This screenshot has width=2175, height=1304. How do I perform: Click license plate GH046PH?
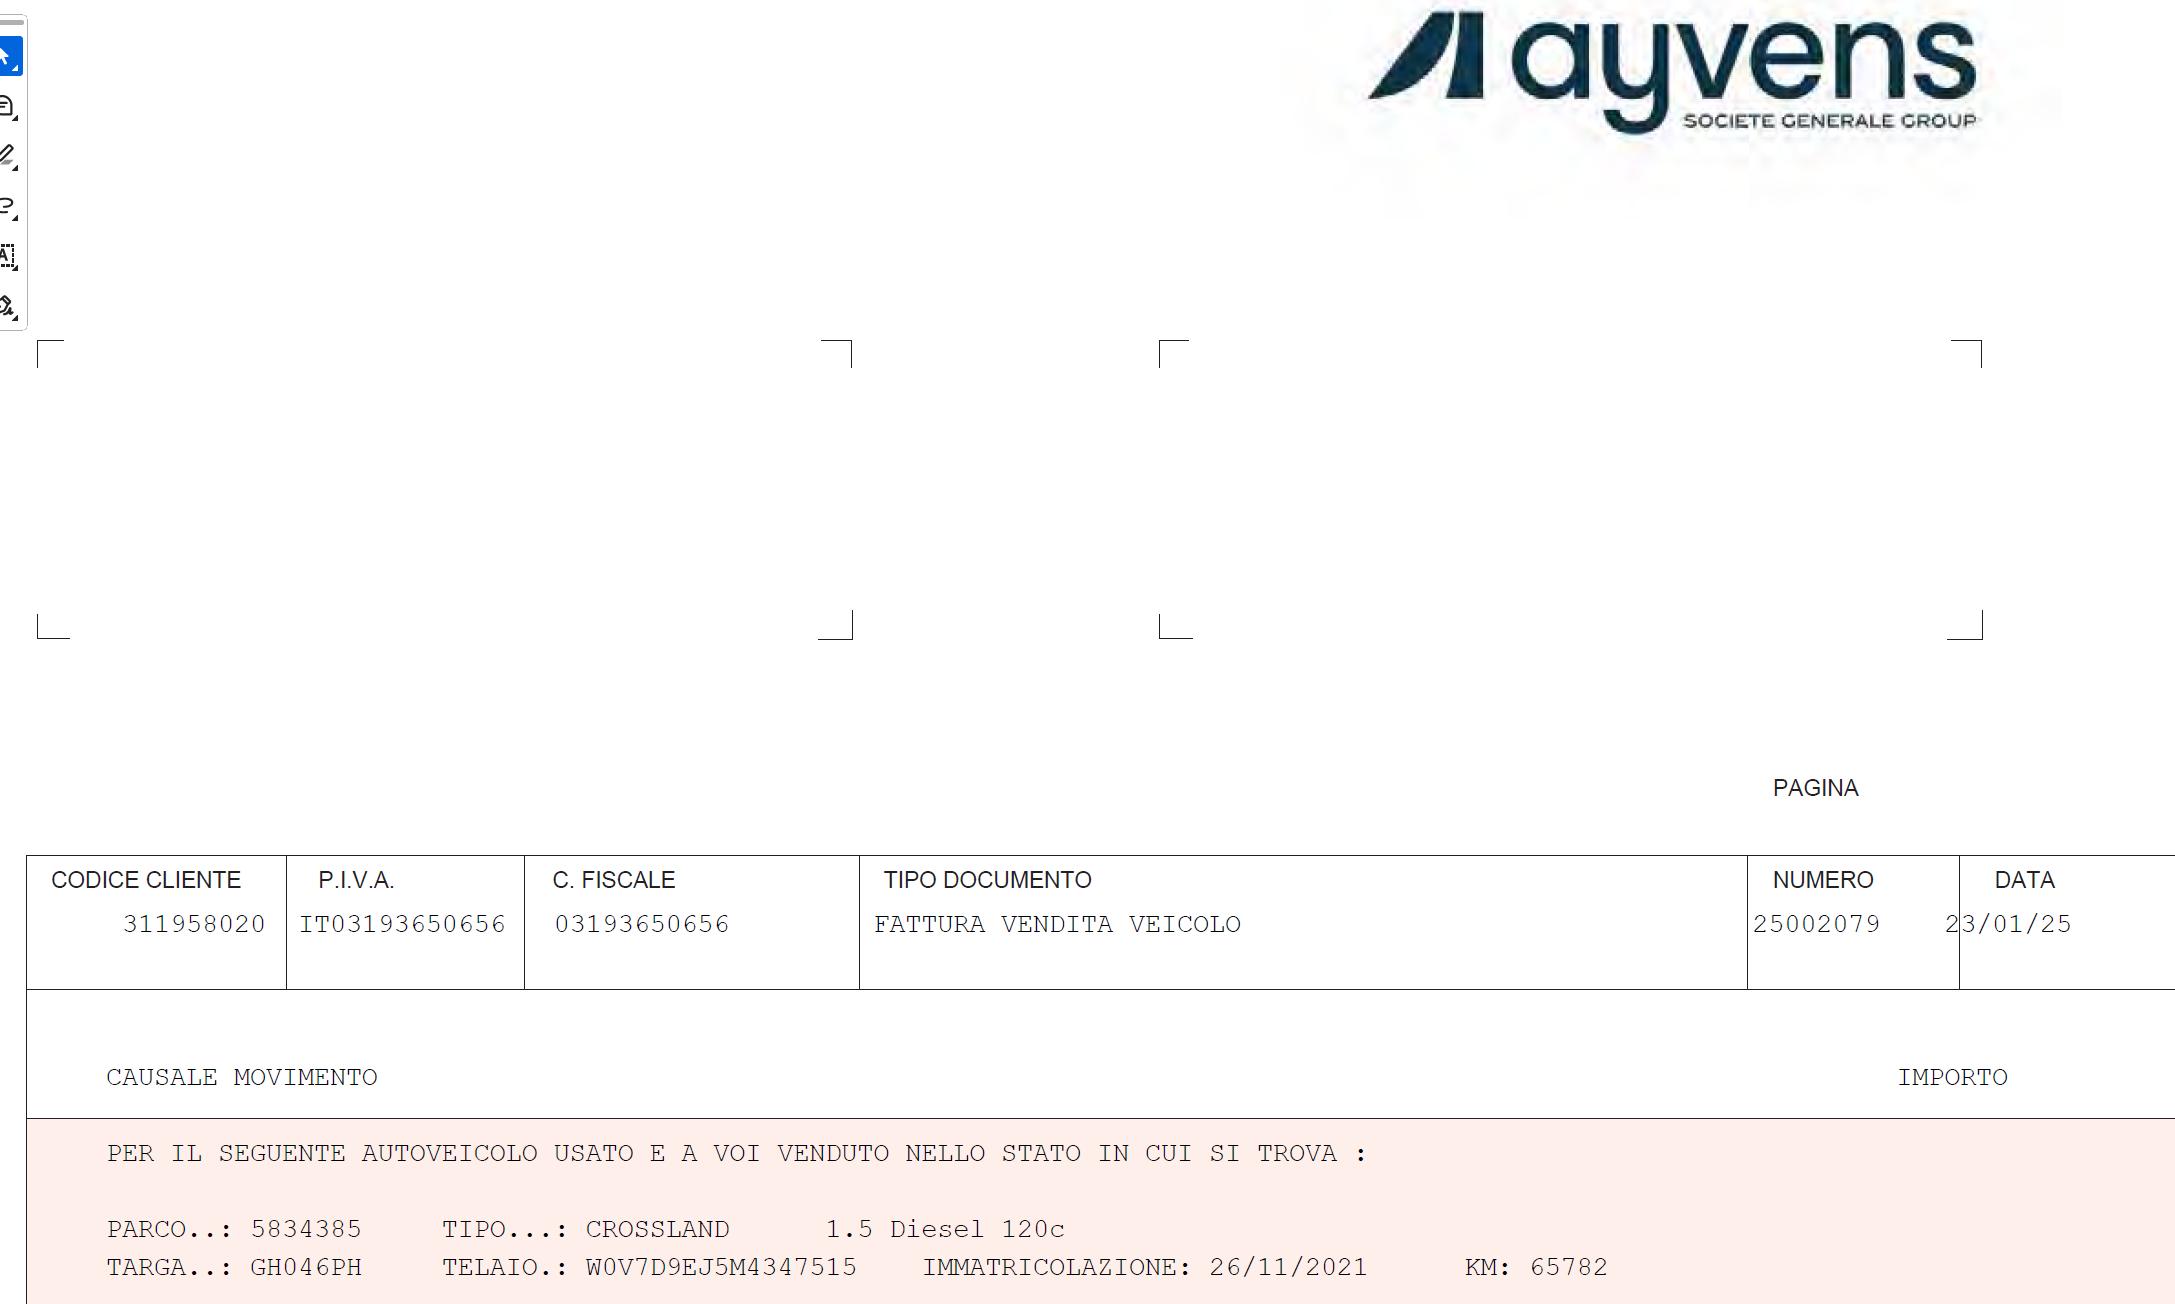coord(306,1267)
